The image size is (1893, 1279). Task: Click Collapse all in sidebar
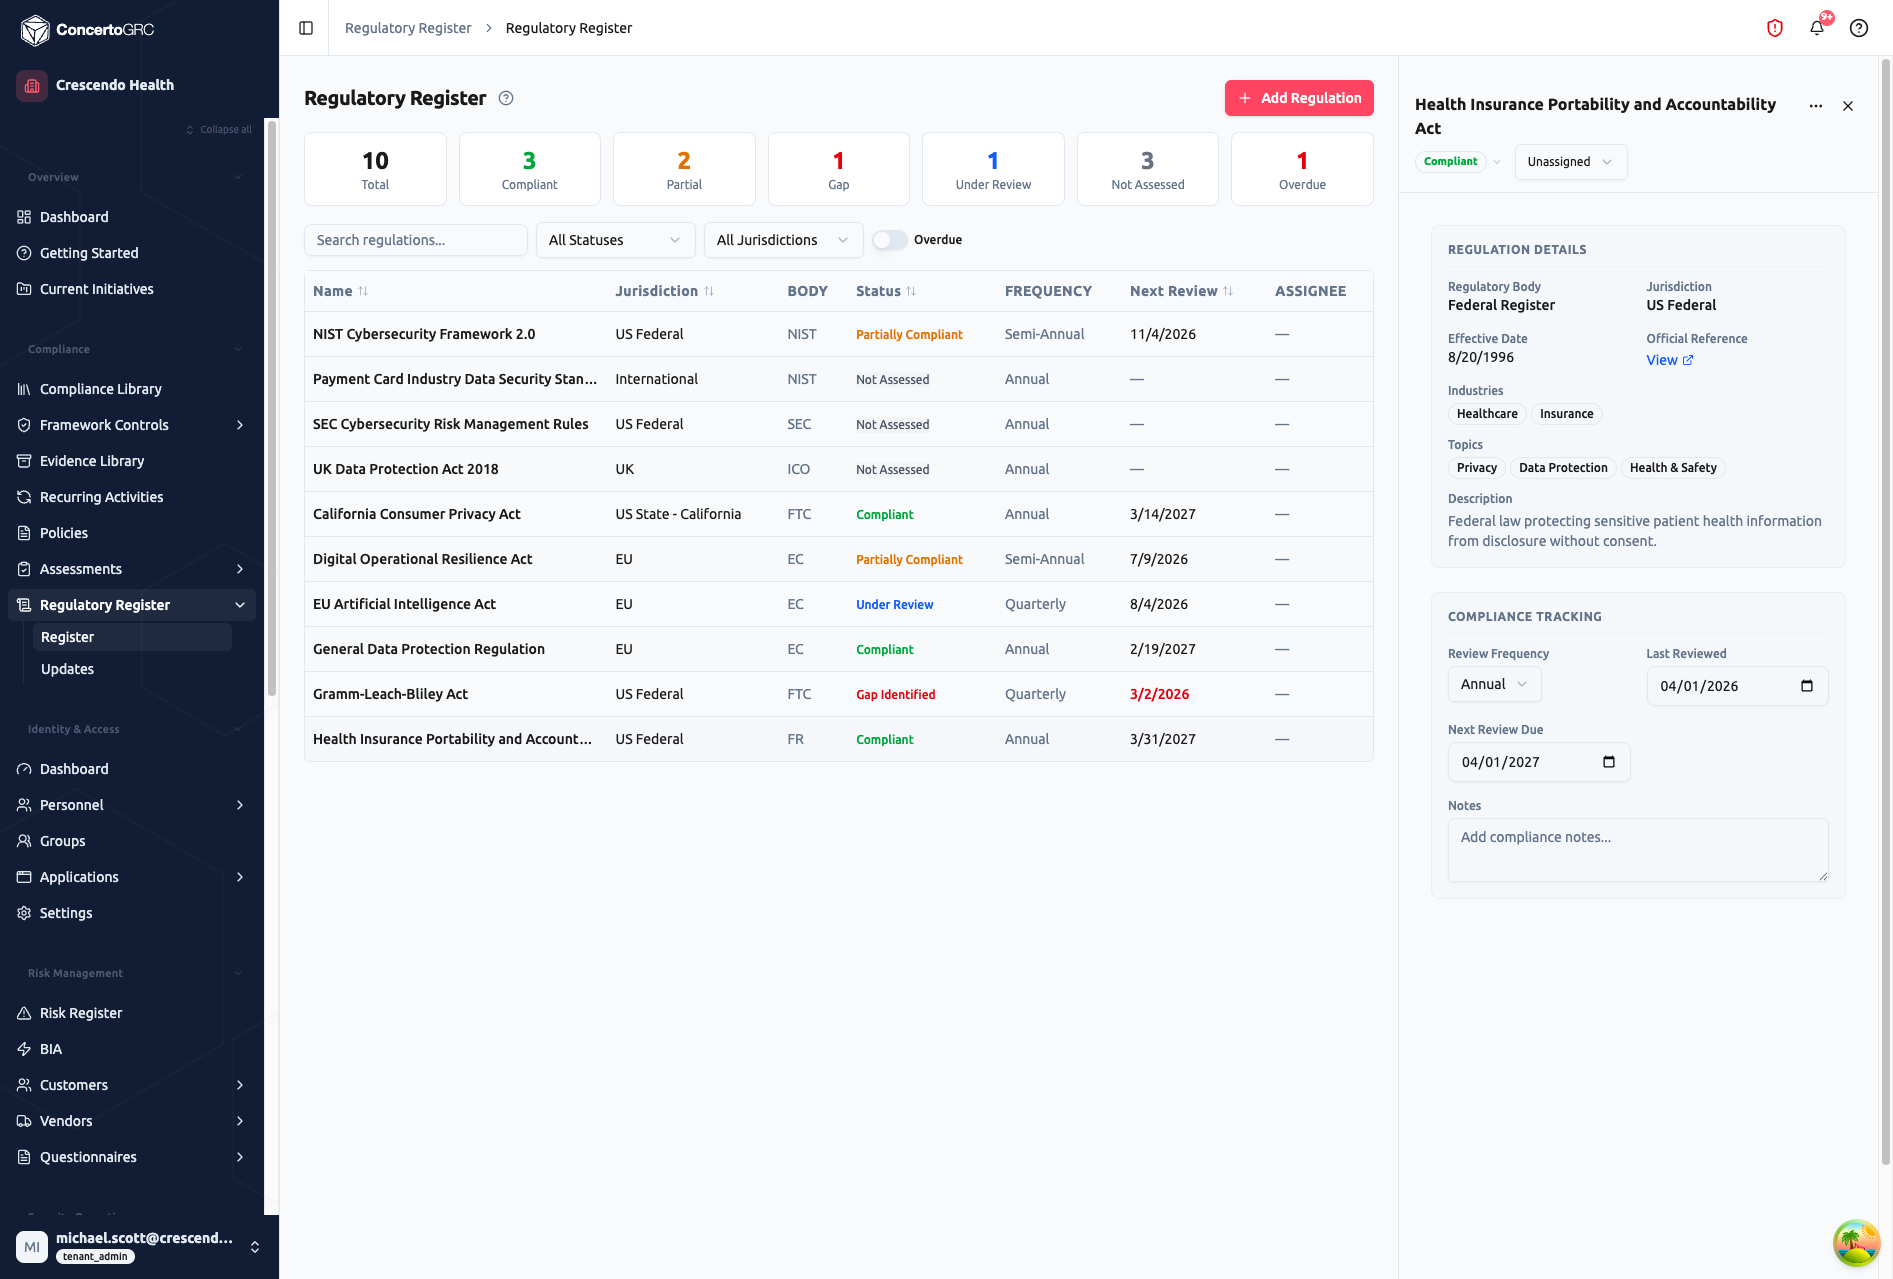tap(219, 130)
